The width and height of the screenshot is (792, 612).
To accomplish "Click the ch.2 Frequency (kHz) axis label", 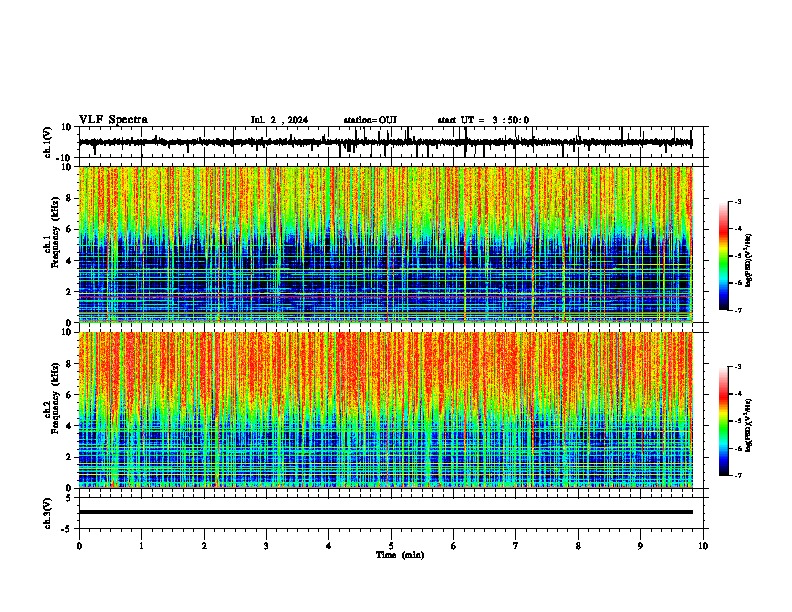I will click(53, 398).
